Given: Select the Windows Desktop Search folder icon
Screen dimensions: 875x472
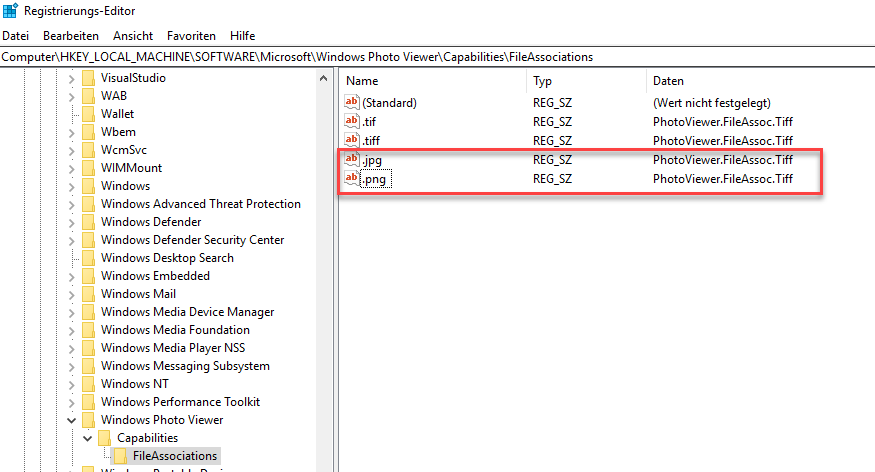Looking at the screenshot, I should coord(88,258).
